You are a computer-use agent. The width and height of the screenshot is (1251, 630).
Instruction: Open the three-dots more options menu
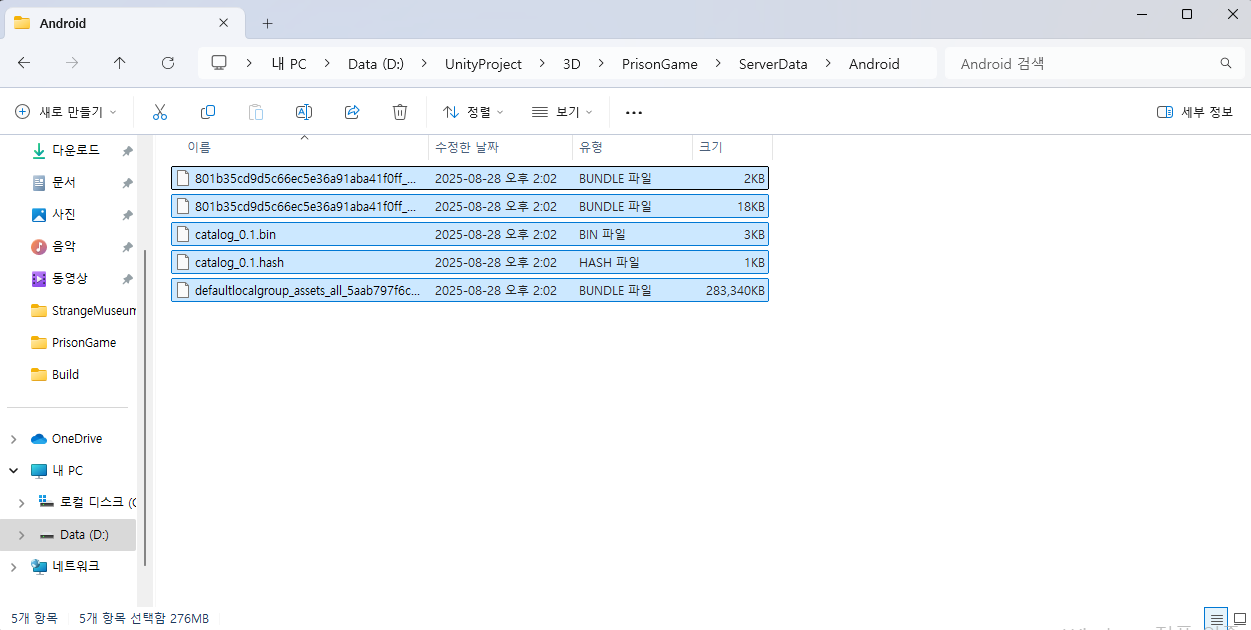coord(633,112)
